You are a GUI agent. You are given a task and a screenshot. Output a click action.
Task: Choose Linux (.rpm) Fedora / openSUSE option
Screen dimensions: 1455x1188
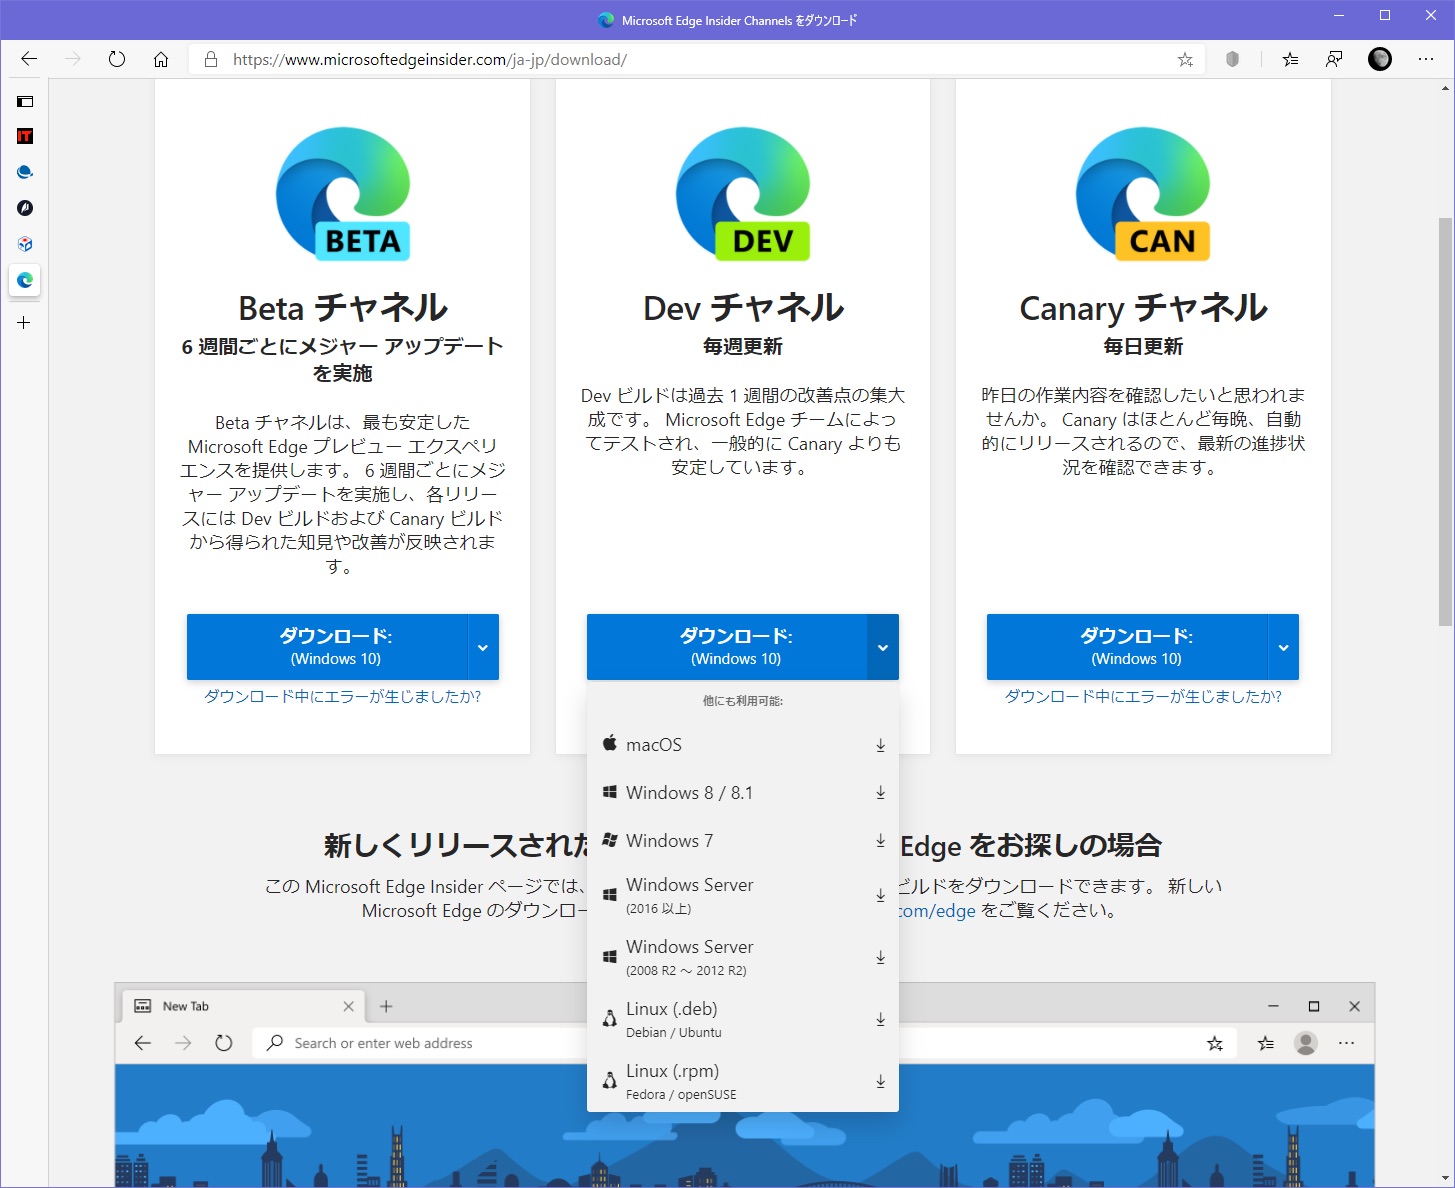pos(743,1081)
